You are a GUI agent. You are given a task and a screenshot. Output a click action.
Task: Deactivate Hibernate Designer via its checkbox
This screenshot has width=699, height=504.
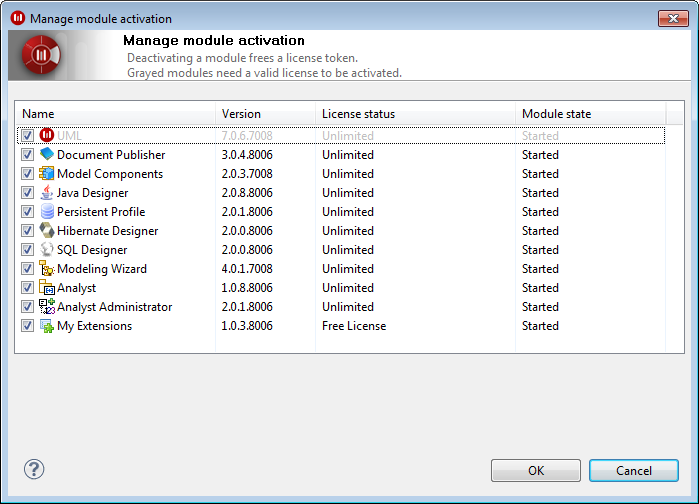27,230
